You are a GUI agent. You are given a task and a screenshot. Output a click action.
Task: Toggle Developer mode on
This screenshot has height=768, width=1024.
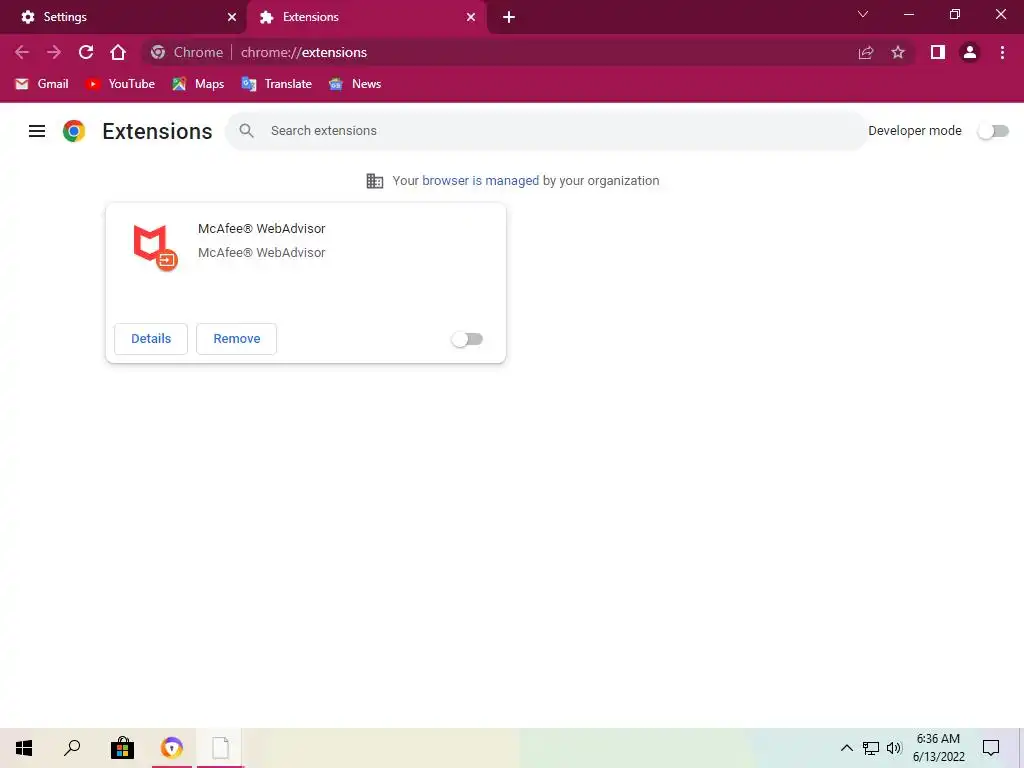coord(993,131)
